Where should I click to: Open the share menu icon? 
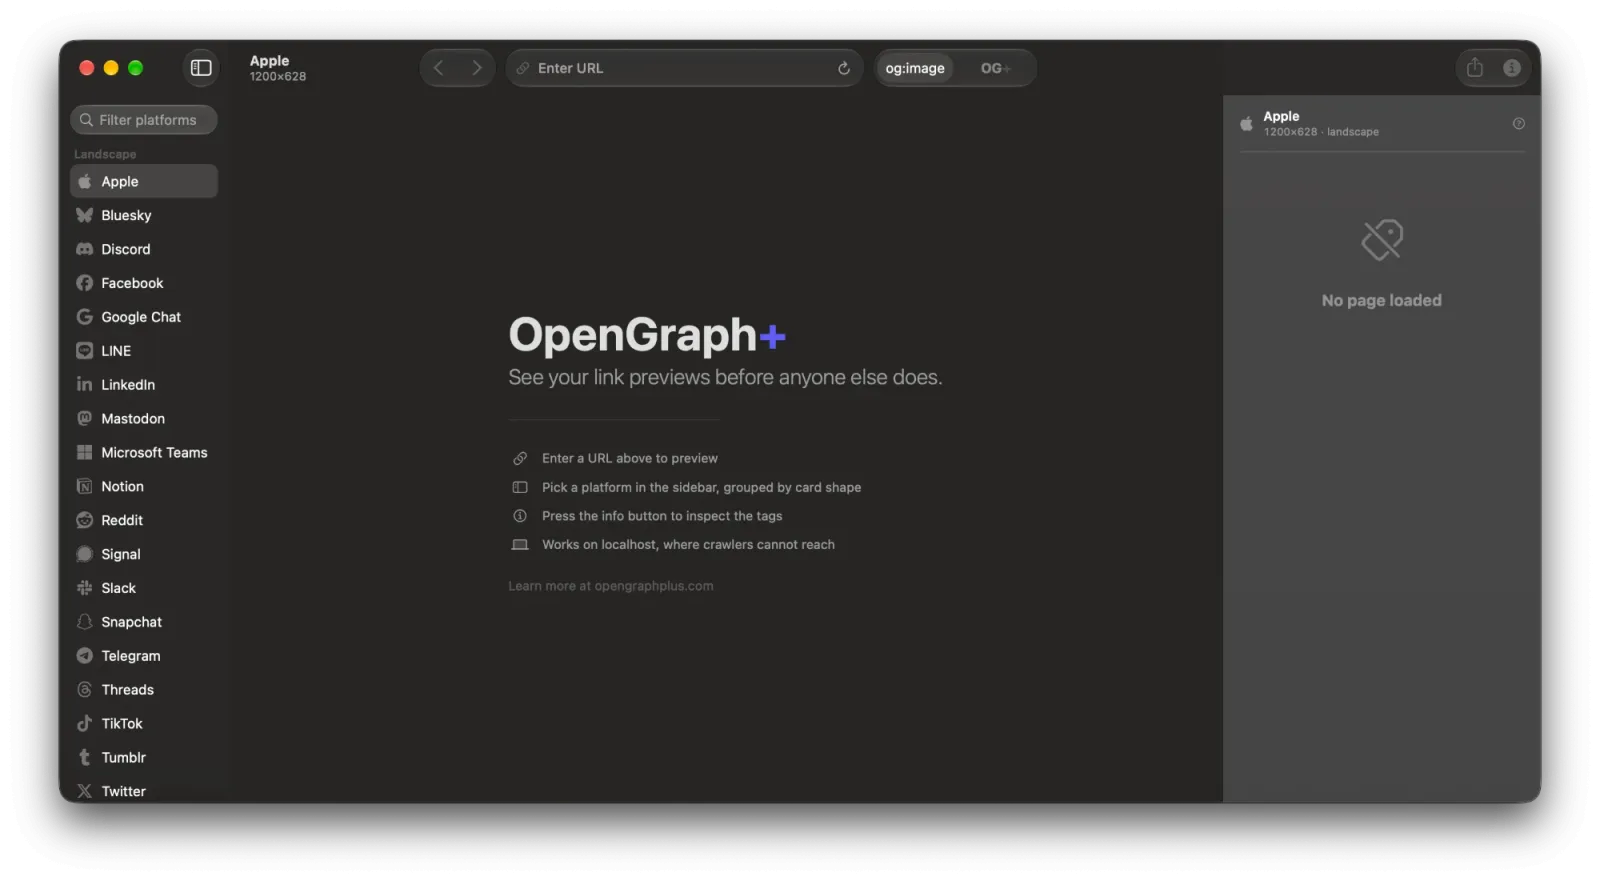tap(1474, 68)
